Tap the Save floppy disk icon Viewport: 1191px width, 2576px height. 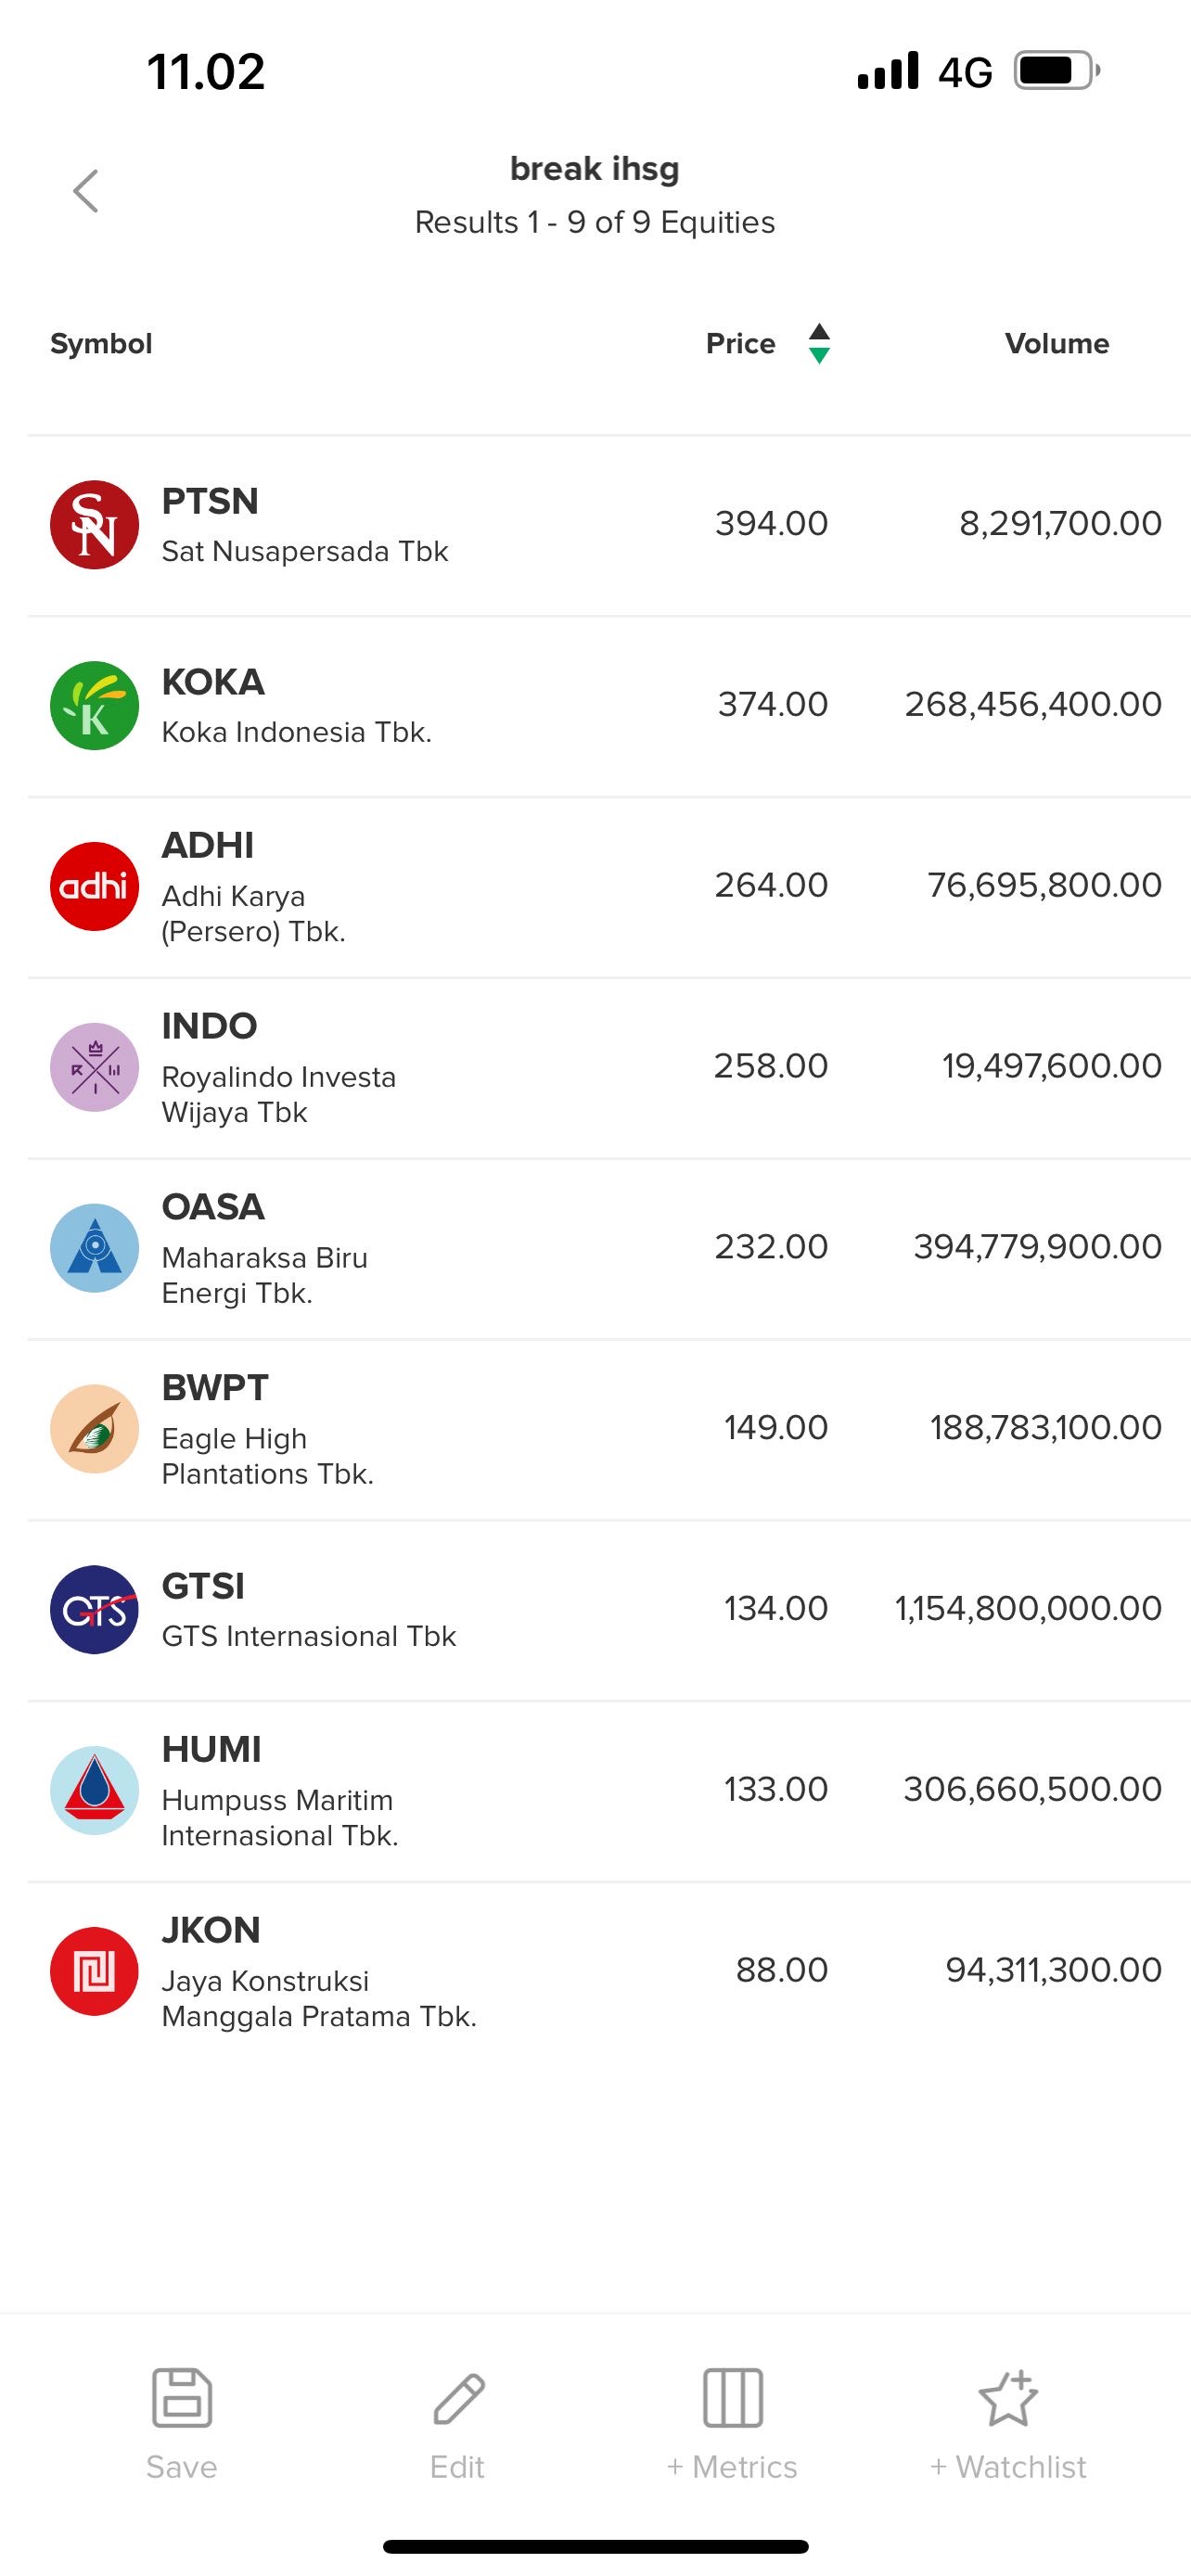coord(182,2397)
